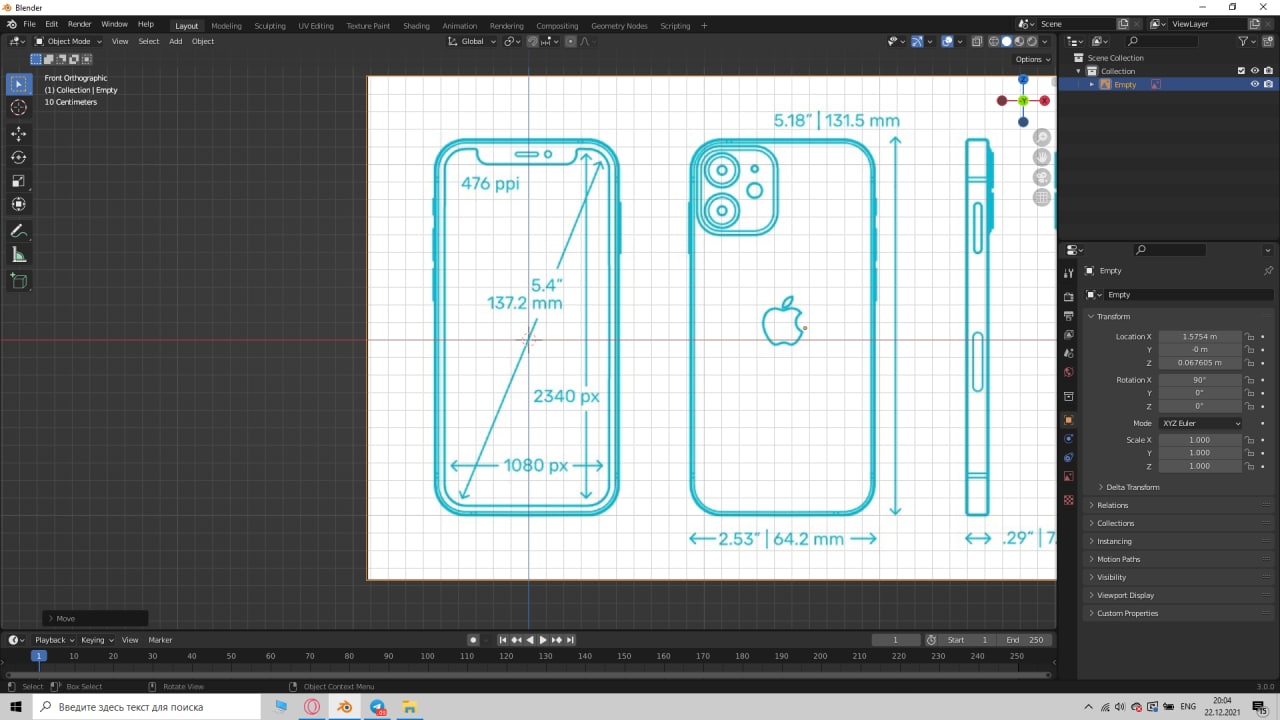Switch to the UV Editing workspace tab
Viewport: 1280px width, 720px height.
[x=315, y=26]
